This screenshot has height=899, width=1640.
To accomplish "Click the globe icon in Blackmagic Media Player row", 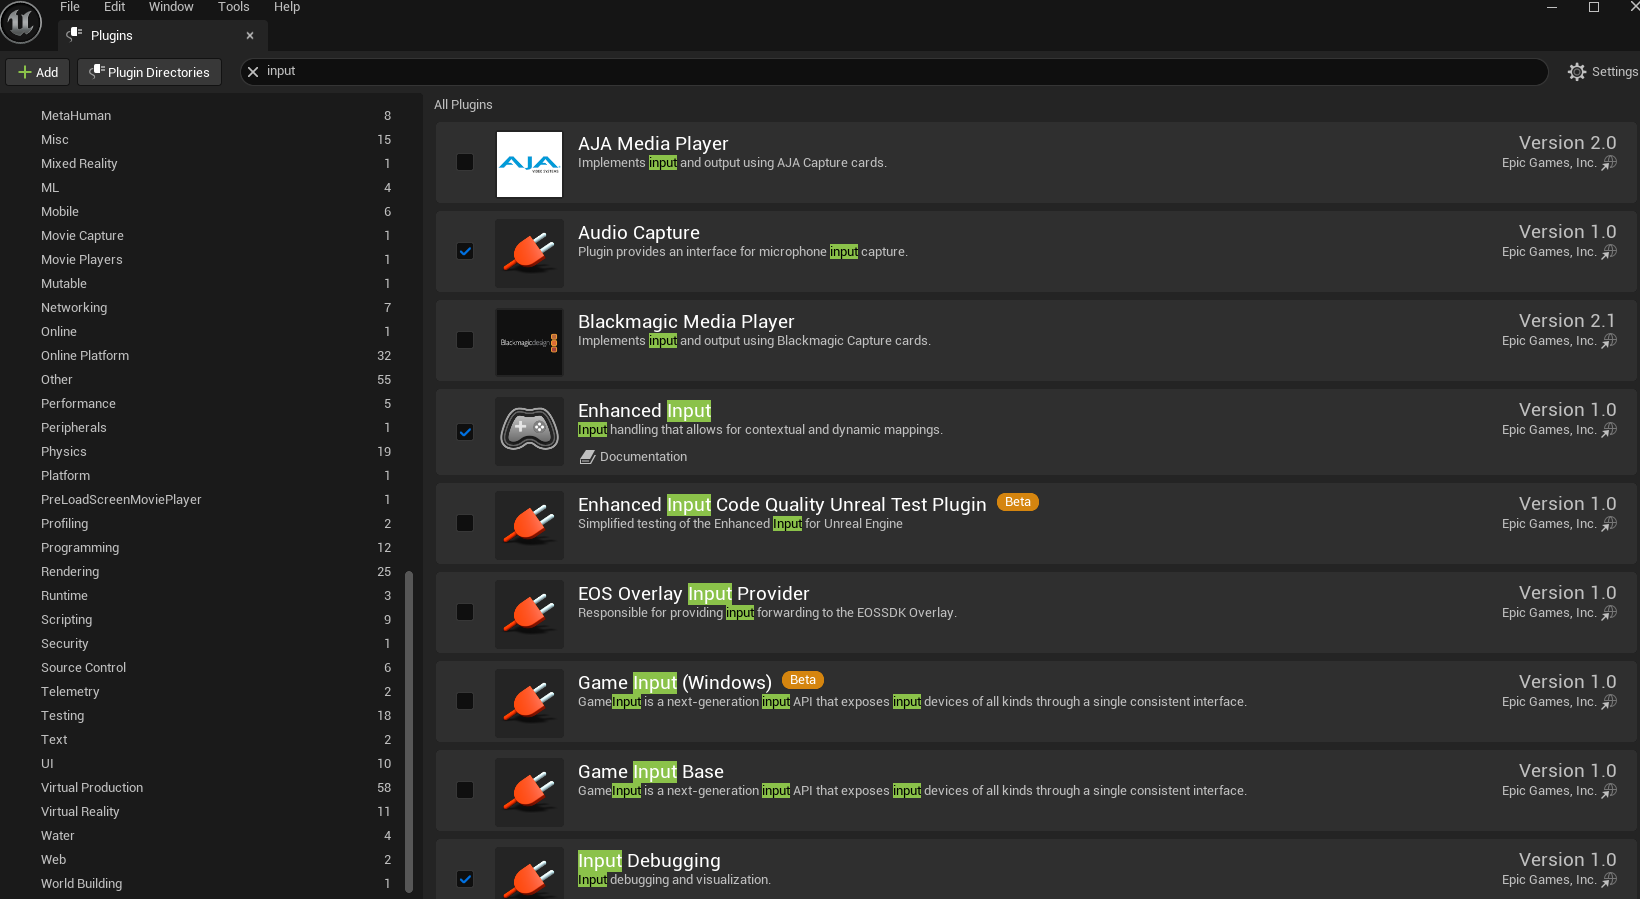I will click(1609, 341).
